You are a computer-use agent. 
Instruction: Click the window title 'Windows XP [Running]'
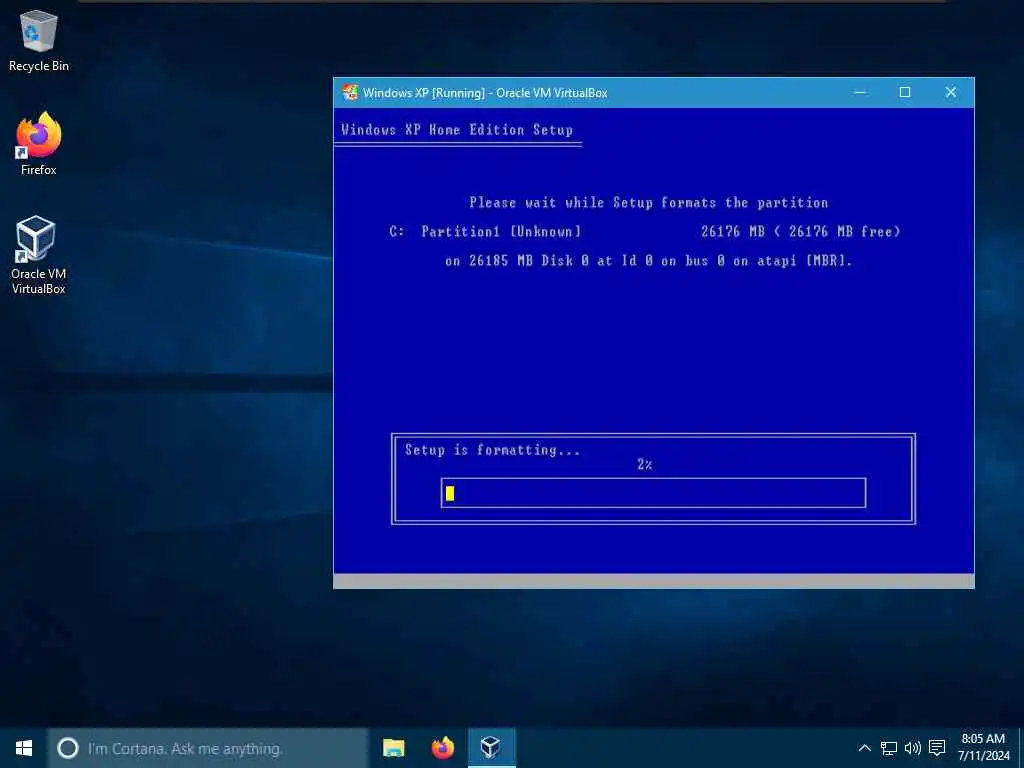click(x=424, y=93)
